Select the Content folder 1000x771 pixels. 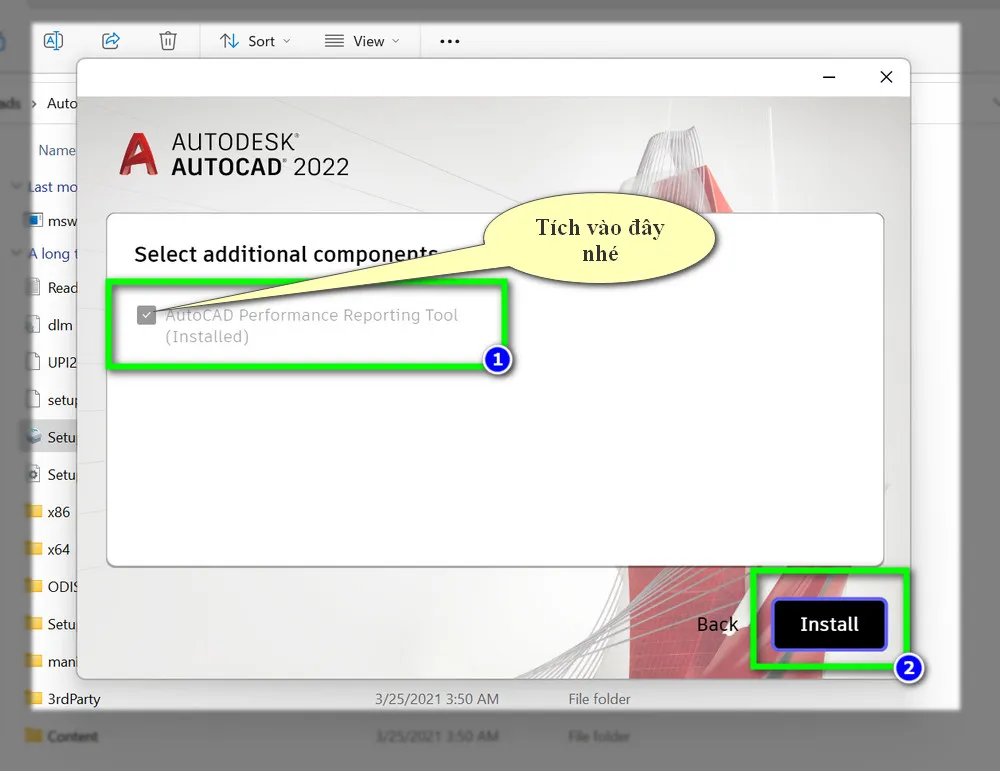coord(73,737)
